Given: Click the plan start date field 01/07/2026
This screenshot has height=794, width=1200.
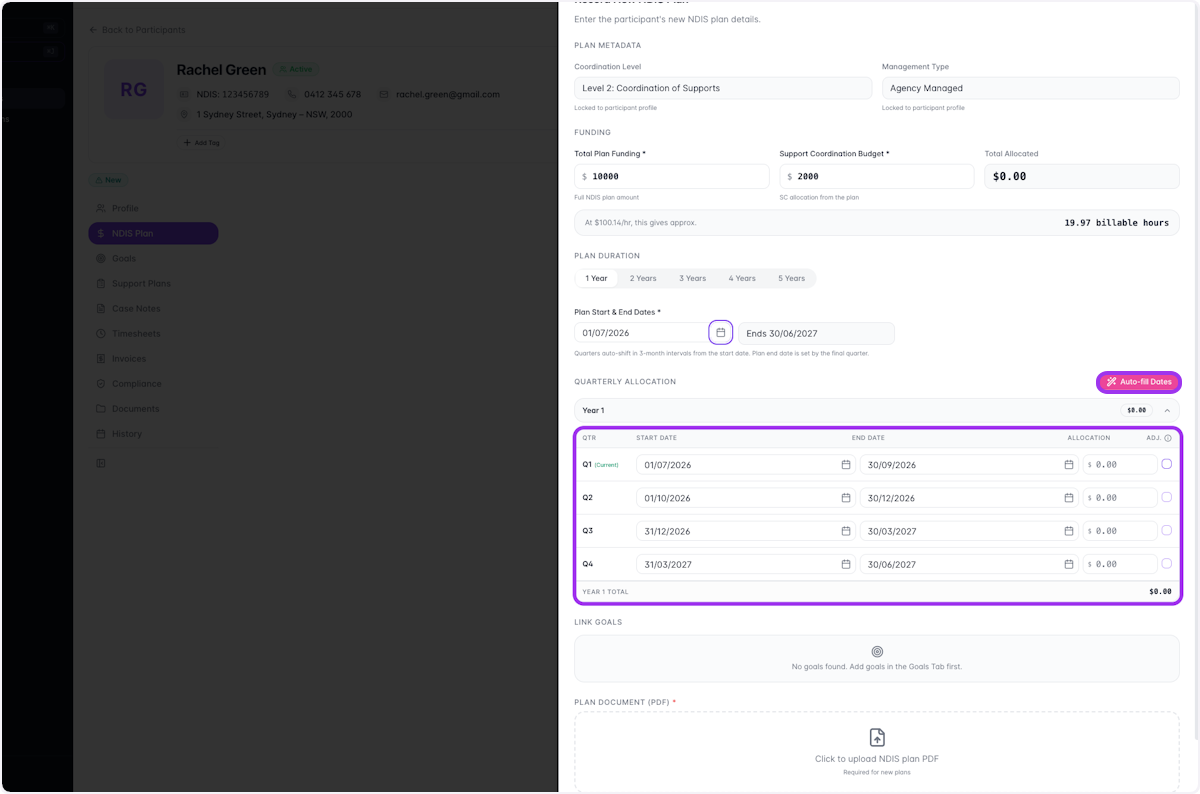Looking at the screenshot, I should pos(641,333).
